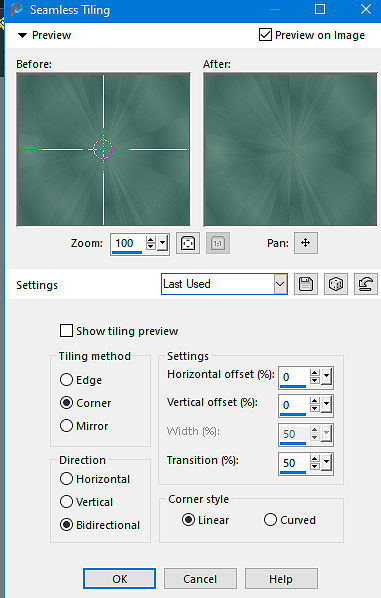Increase Transition percentage with up spinner
This screenshot has width=381, height=598.
coord(315,459)
